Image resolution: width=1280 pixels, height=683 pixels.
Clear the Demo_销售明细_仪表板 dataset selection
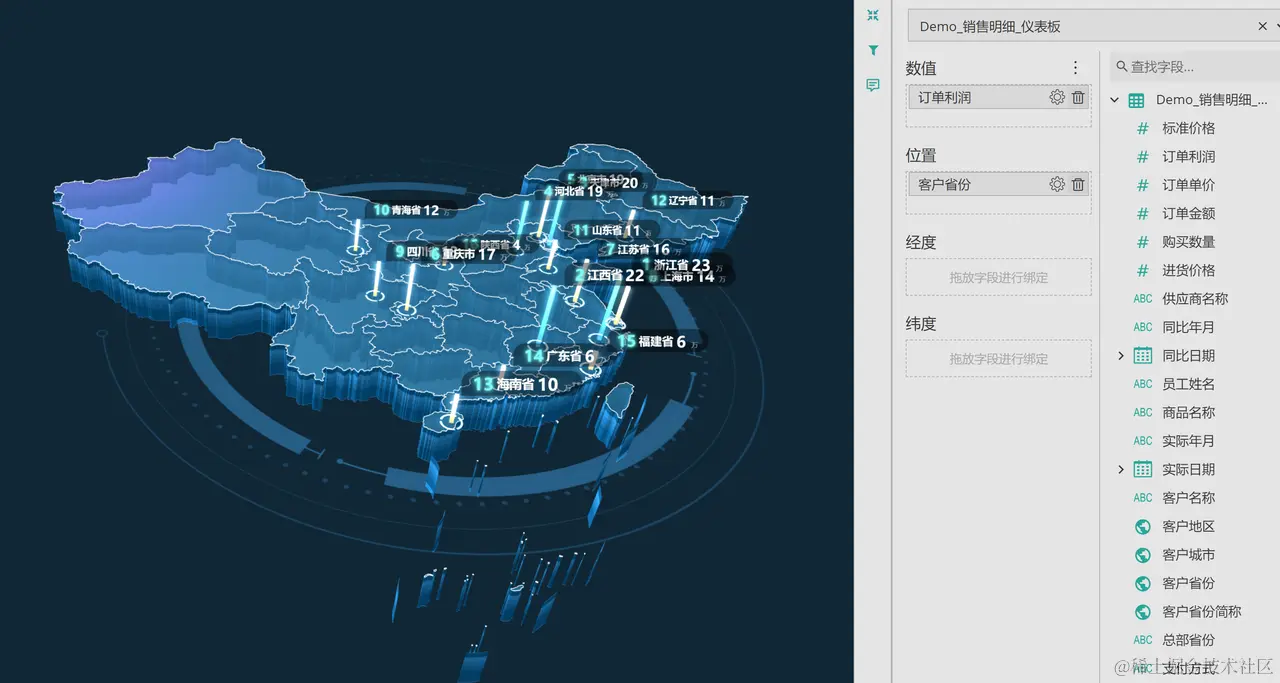[1262, 27]
